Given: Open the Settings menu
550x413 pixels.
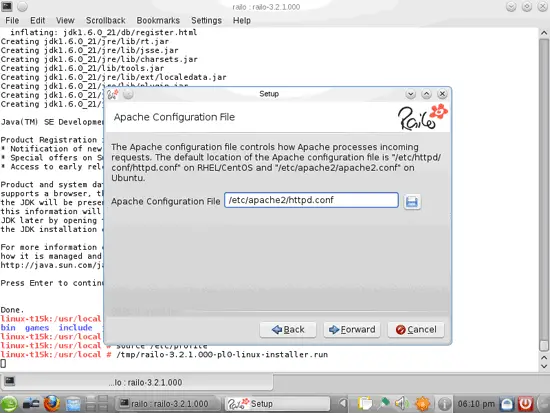Looking at the screenshot, I should [206, 21].
